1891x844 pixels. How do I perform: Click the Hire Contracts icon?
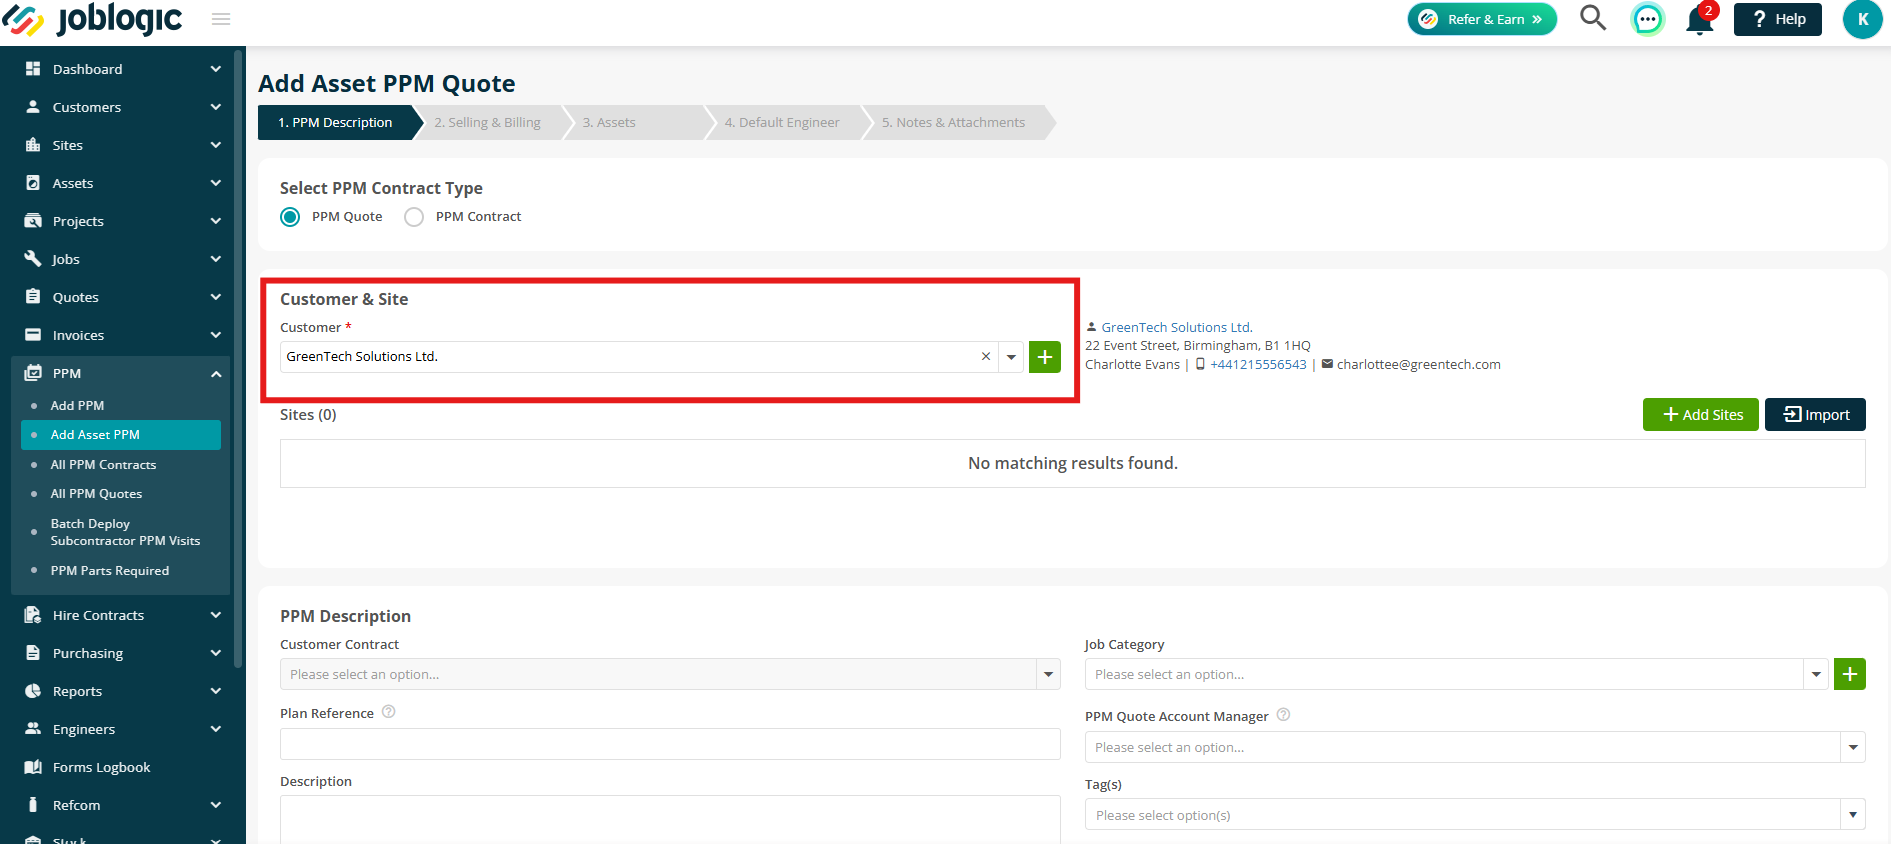point(33,615)
